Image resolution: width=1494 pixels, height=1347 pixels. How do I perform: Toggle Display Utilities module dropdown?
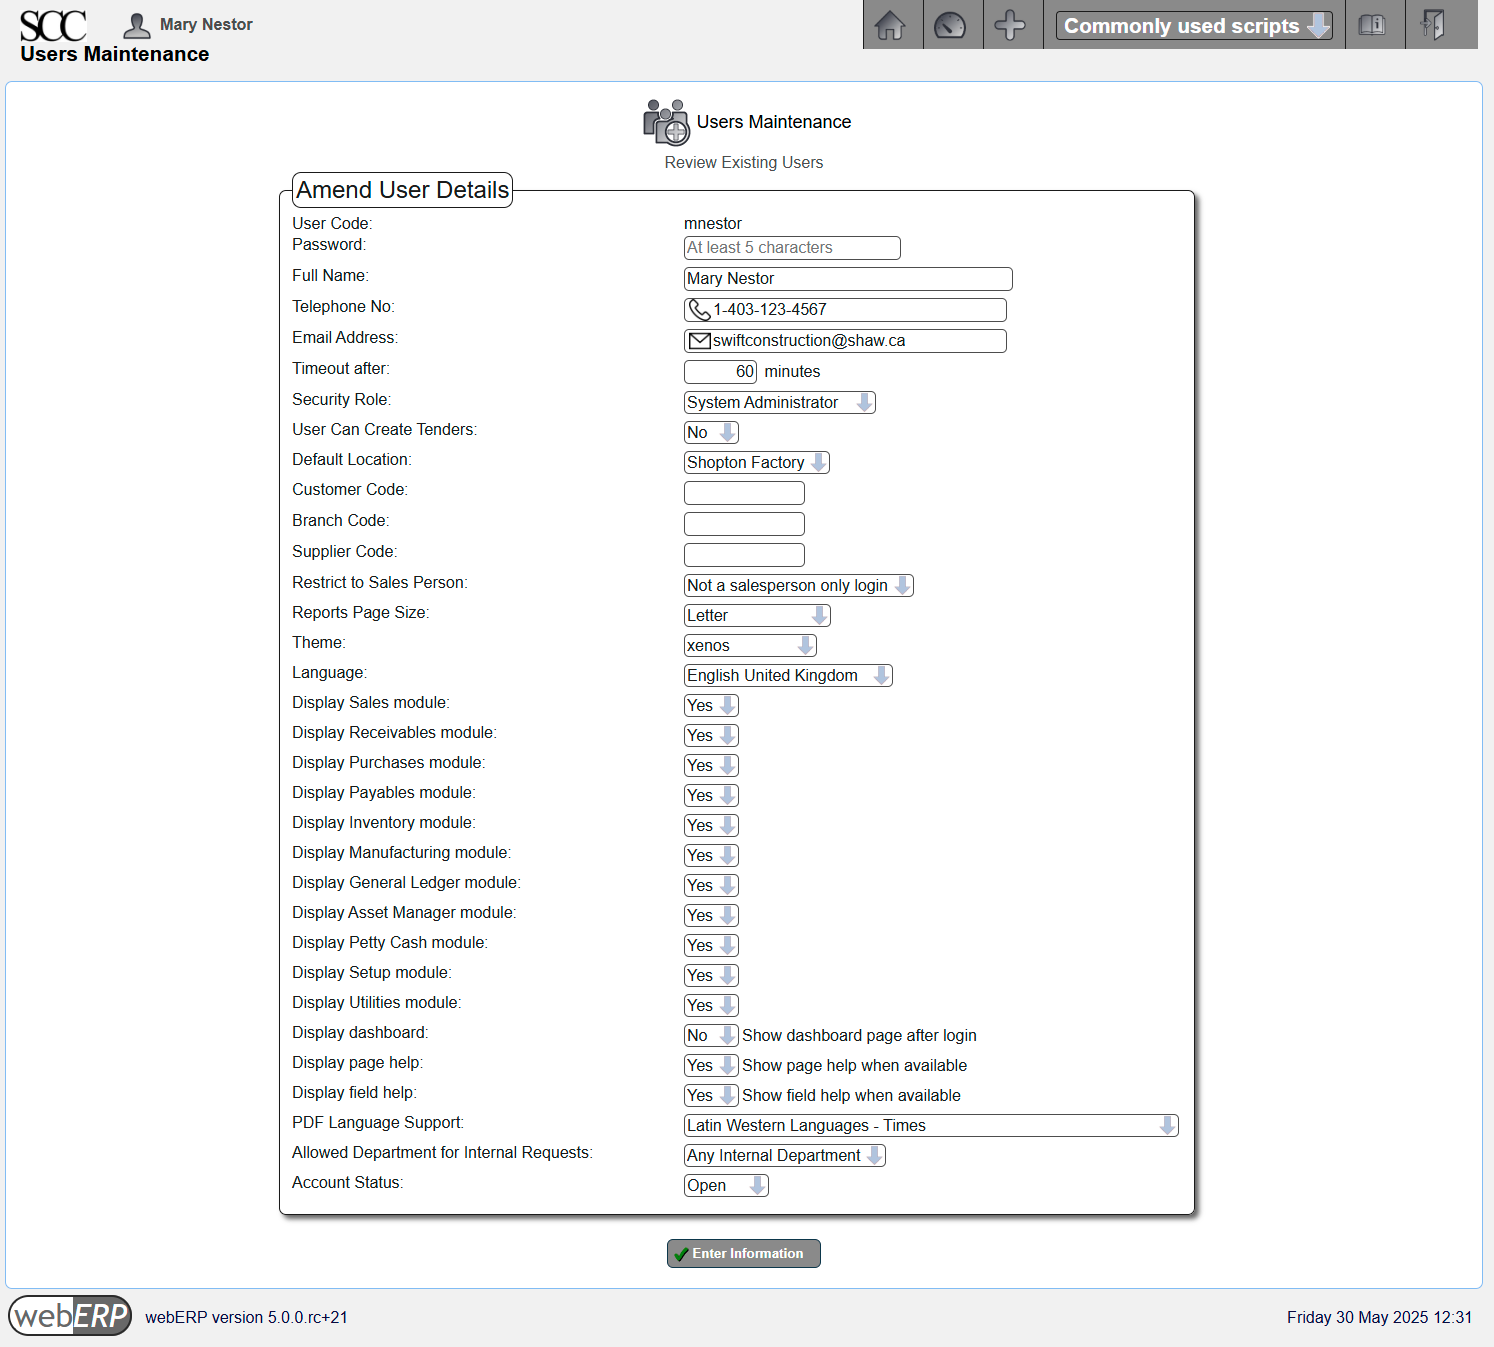[711, 1005]
